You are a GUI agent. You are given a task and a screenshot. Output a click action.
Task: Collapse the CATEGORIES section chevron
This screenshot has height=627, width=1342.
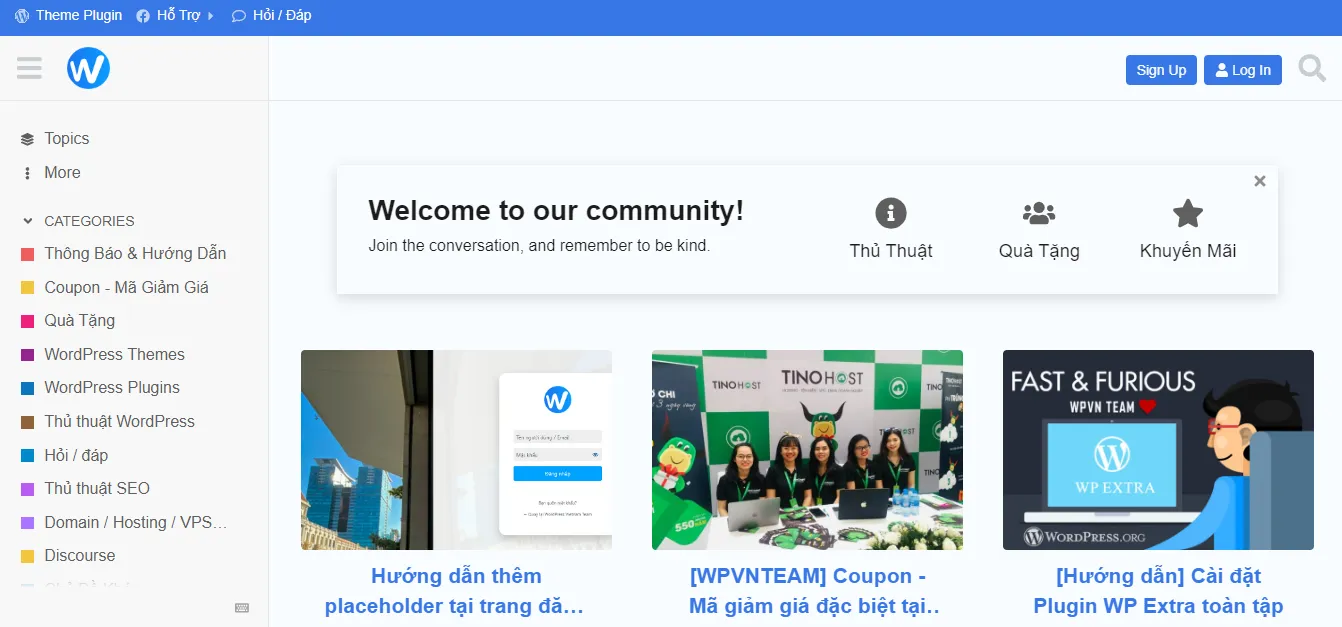[27, 221]
